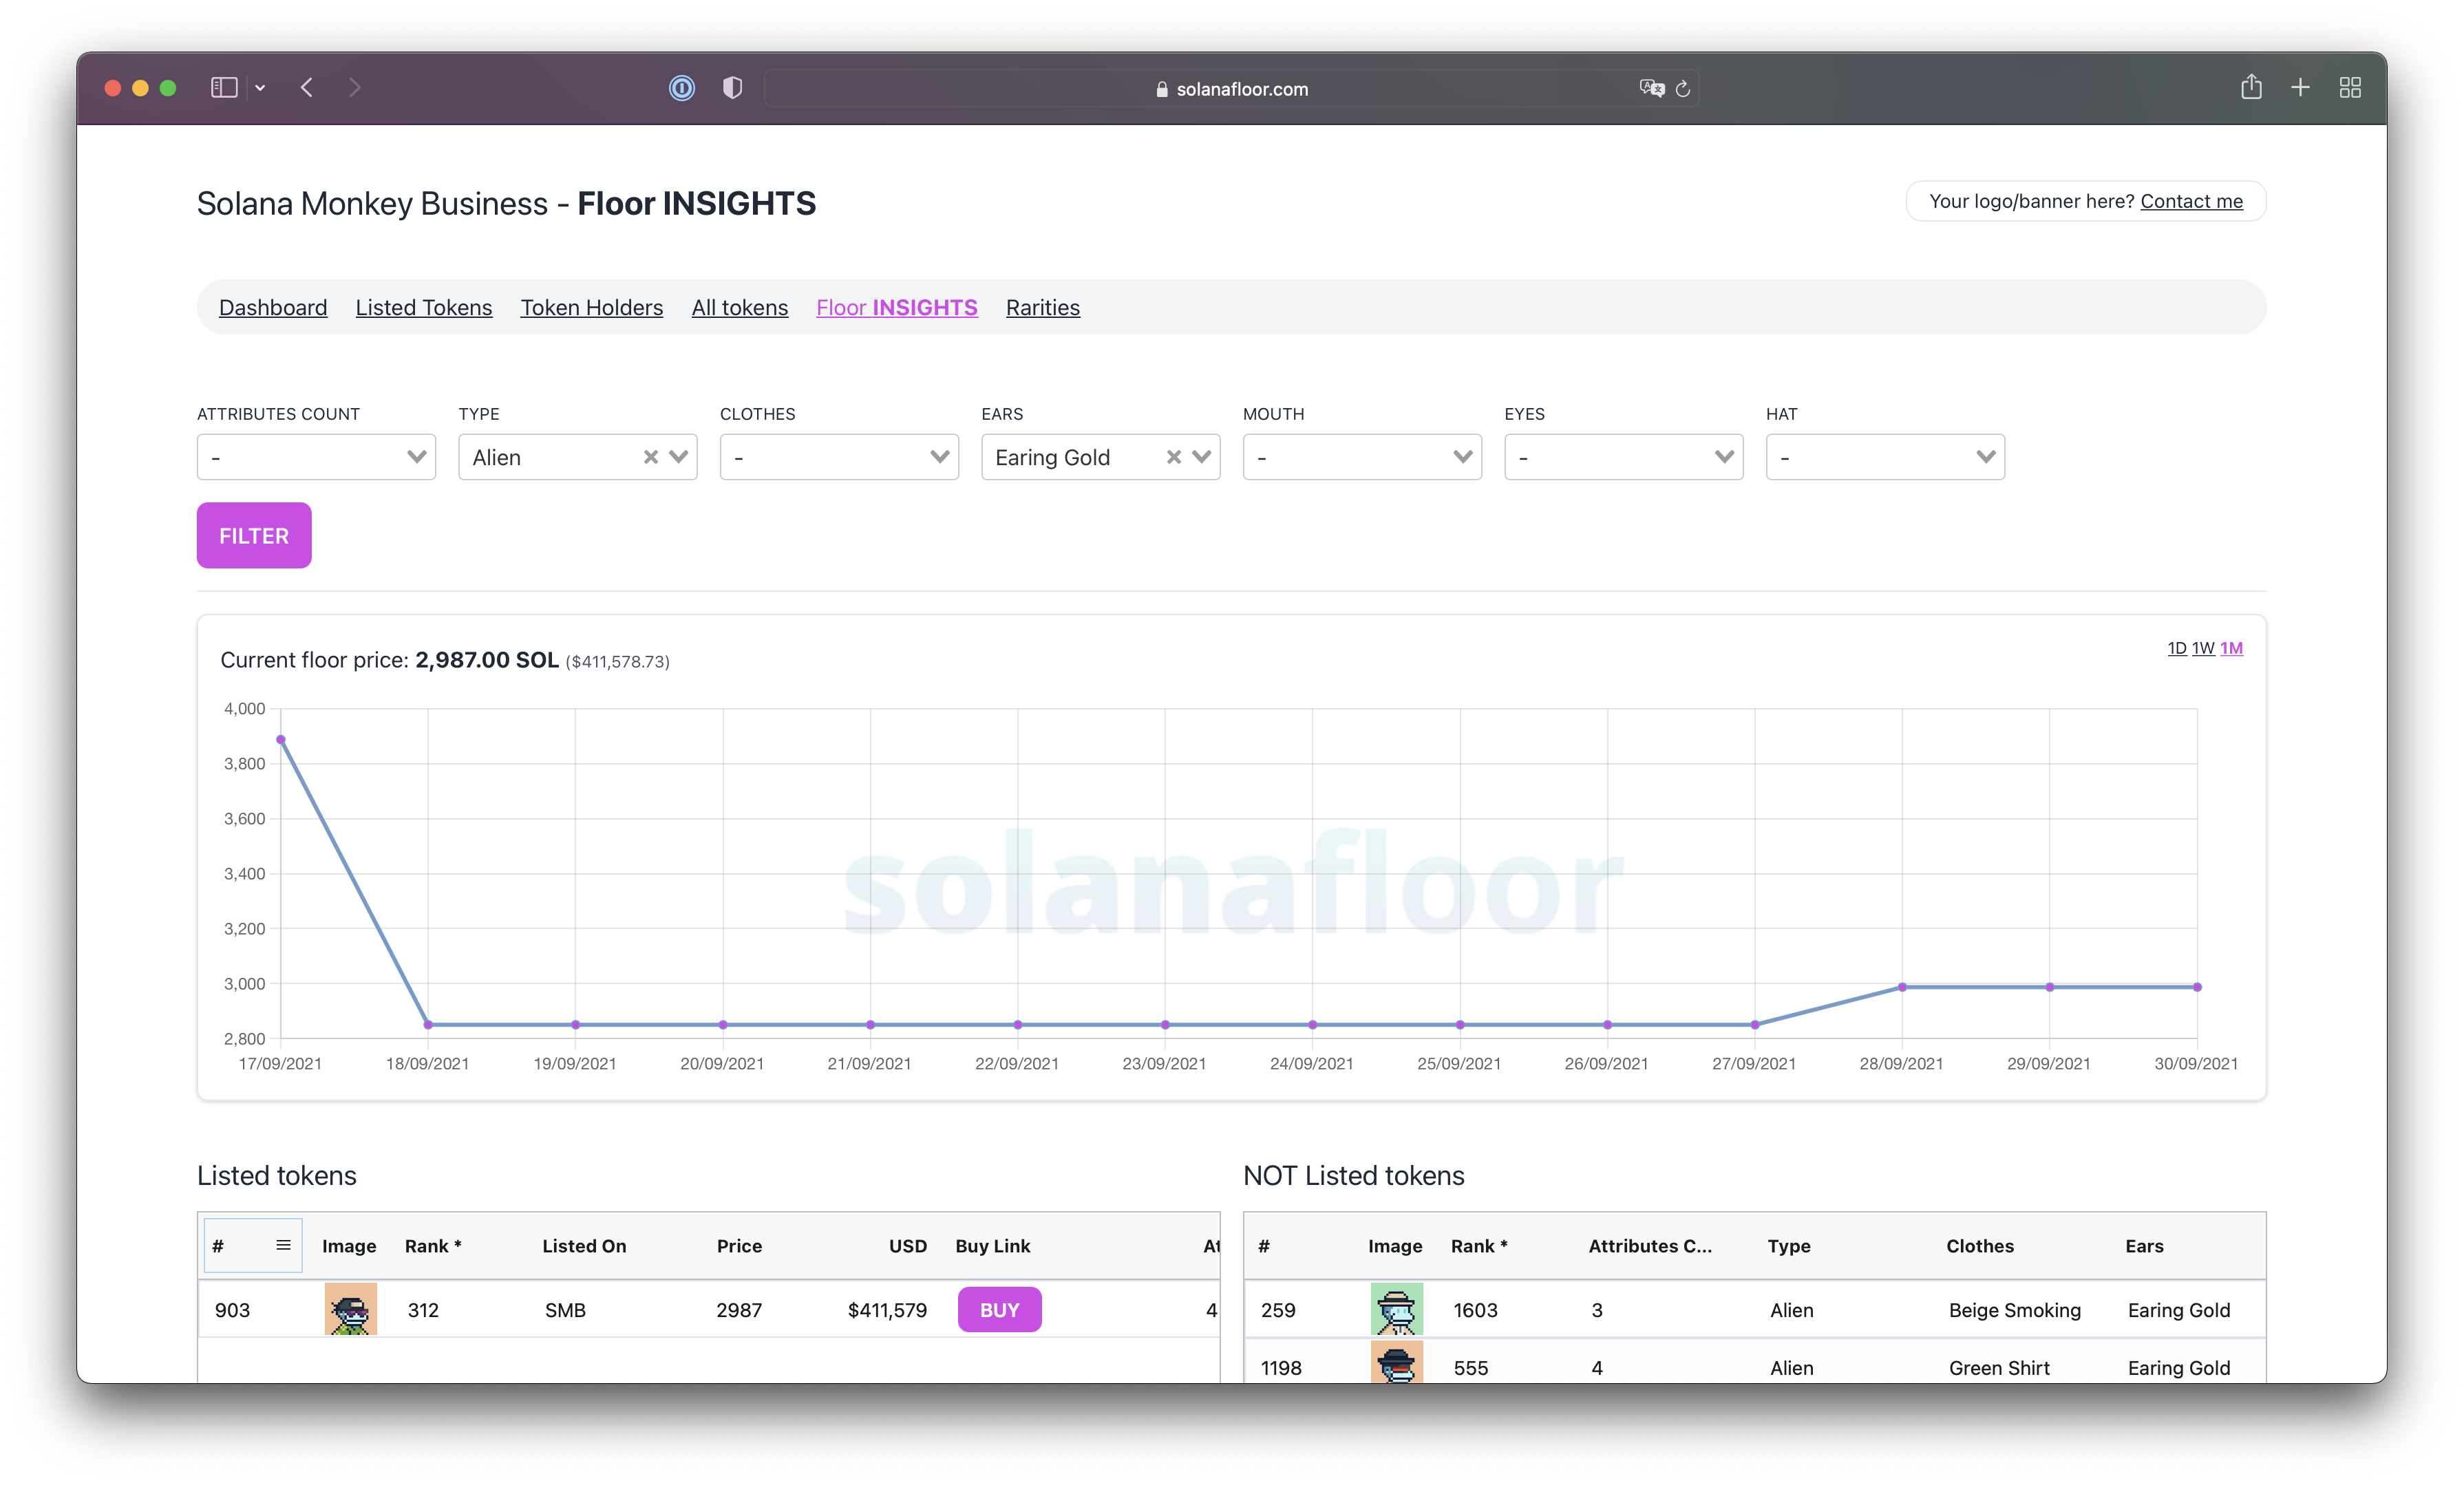The width and height of the screenshot is (2464, 1485).
Task: Open the column menu icon in the # header
Action: 283,1245
